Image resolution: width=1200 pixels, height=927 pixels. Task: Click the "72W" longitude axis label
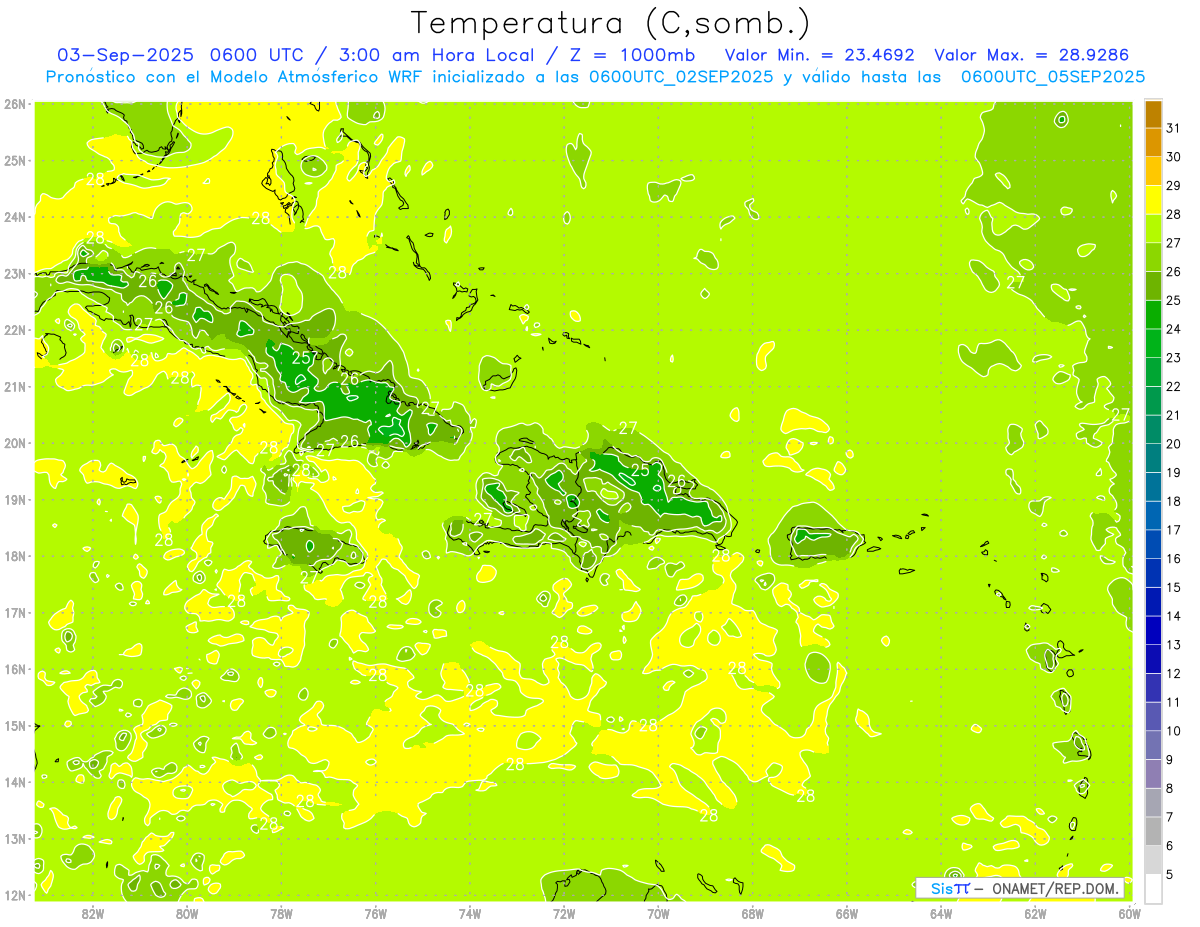(x=564, y=913)
